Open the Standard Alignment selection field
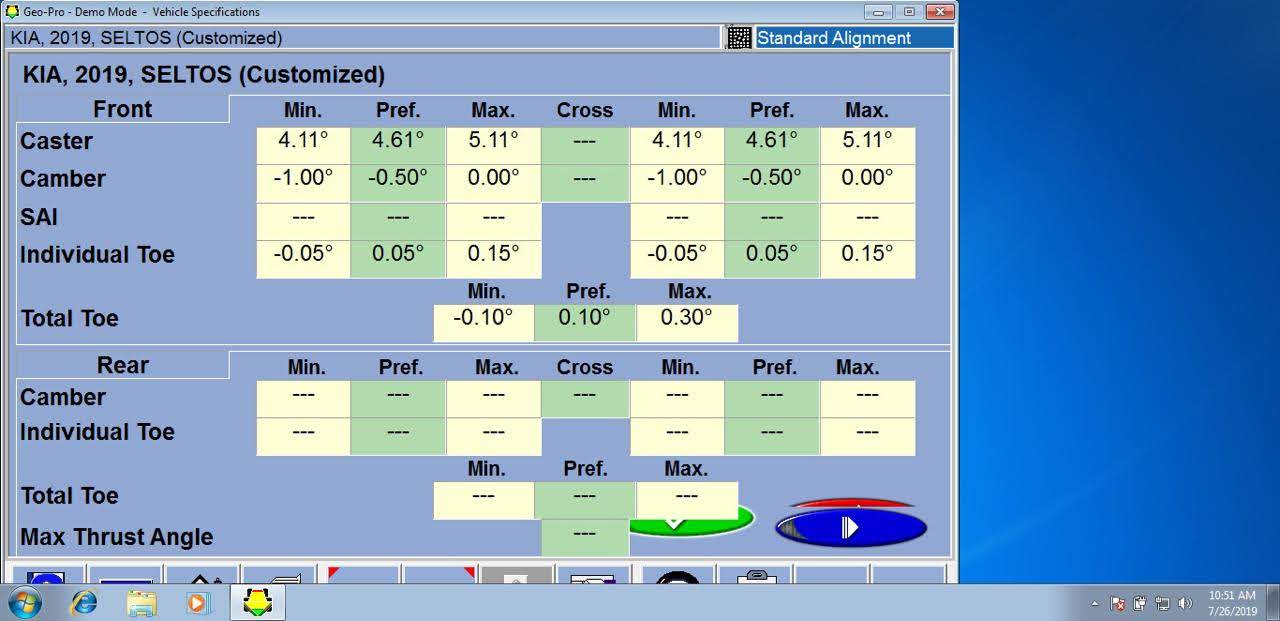Viewport: 1280px width, 621px height. pyautogui.click(x=854, y=38)
